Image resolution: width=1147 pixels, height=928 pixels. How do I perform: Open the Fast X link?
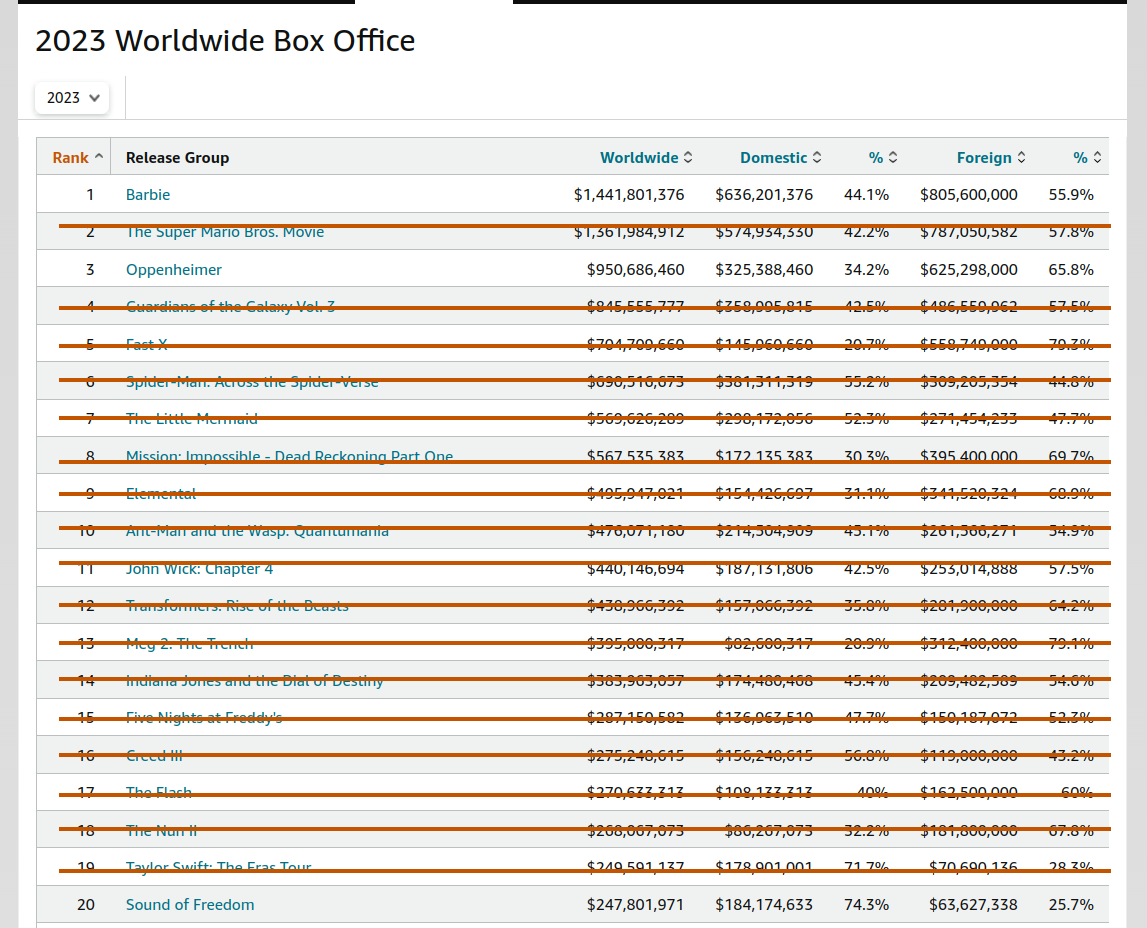click(x=146, y=344)
